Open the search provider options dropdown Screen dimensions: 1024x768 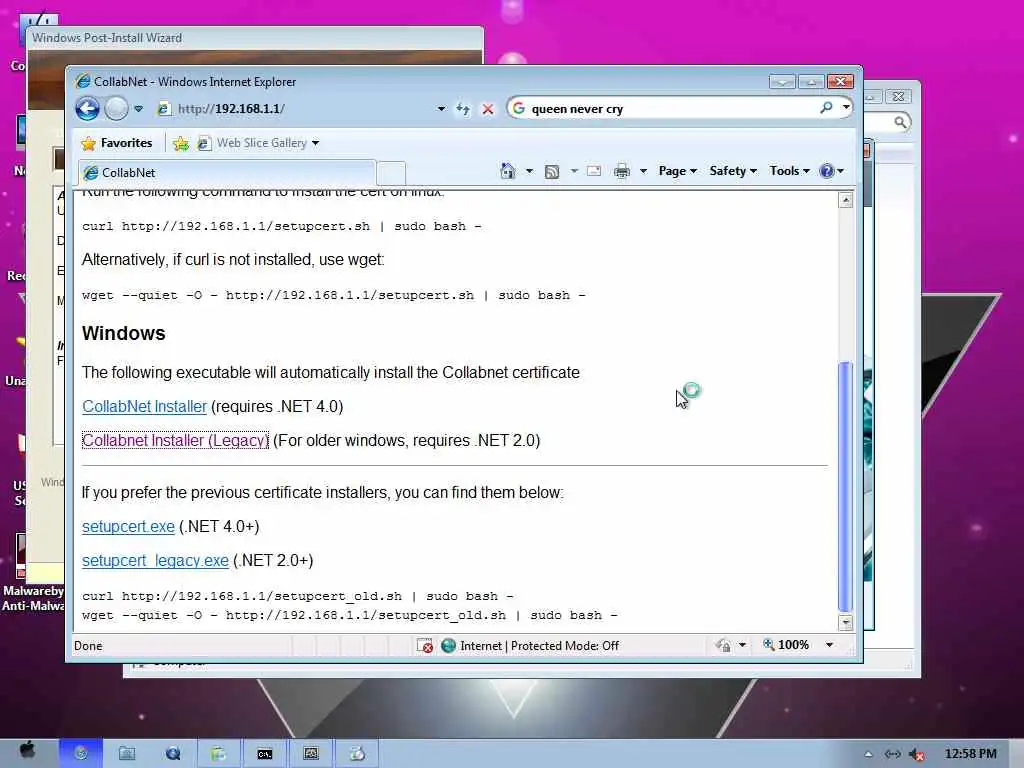[846, 108]
